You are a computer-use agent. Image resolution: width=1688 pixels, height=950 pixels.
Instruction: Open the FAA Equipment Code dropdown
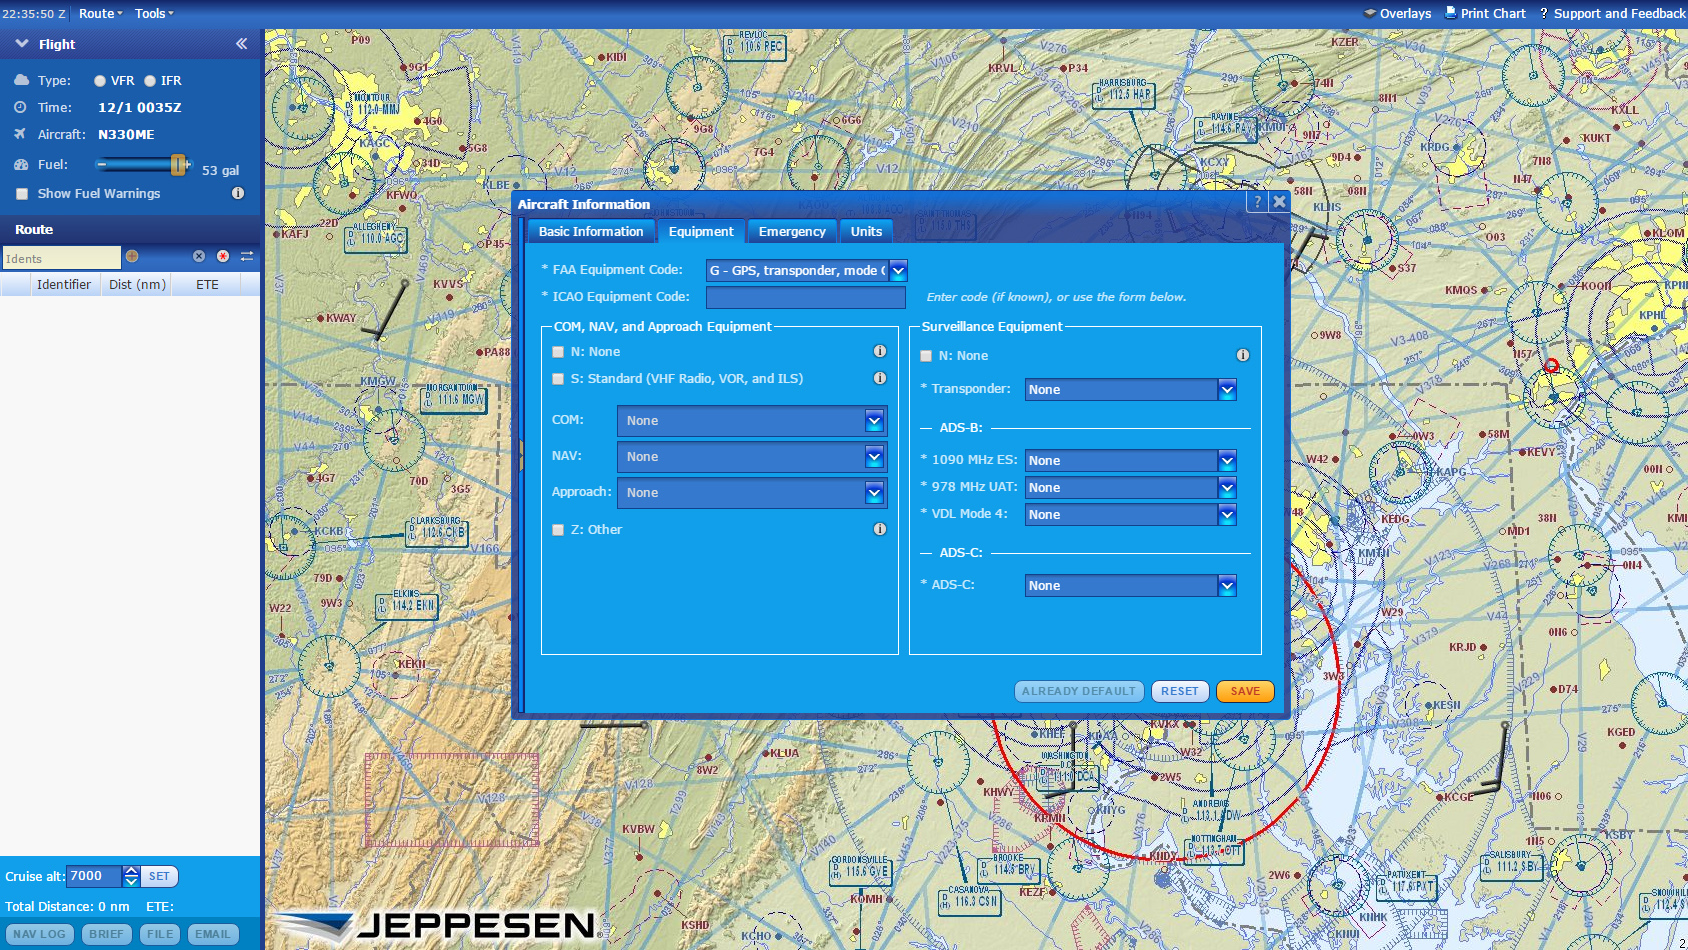click(x=897, y=270)
